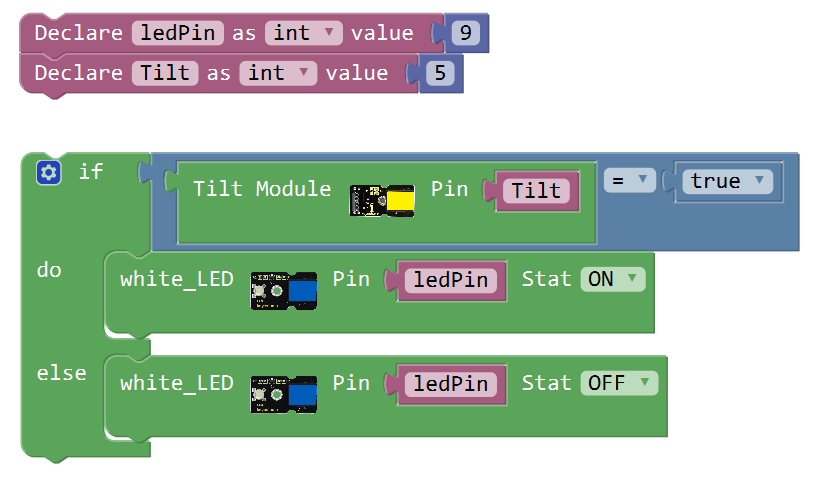Change the Stat OFF dropdown
Viewport: 820px width, 484px height.
point(619,383)
